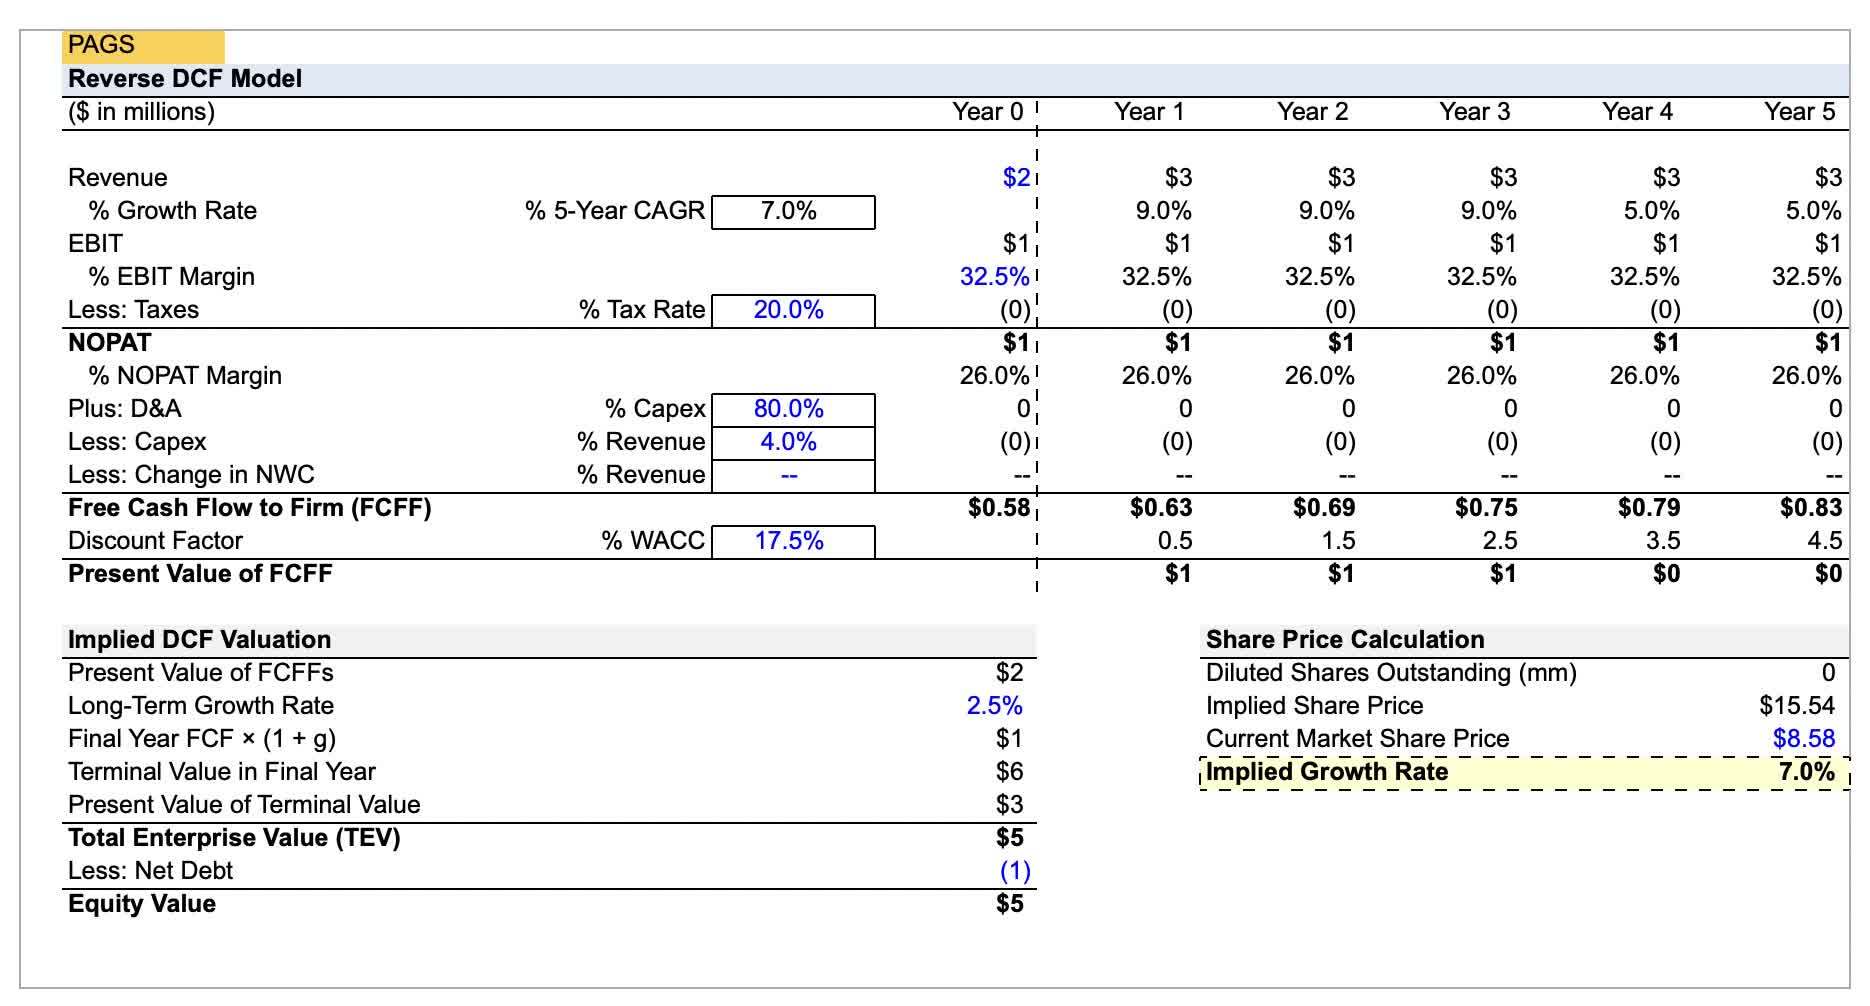Click the Share Price Calculation header
The height and width of the screenshot is (1006, 1870).
click(x=1344, y=639)
